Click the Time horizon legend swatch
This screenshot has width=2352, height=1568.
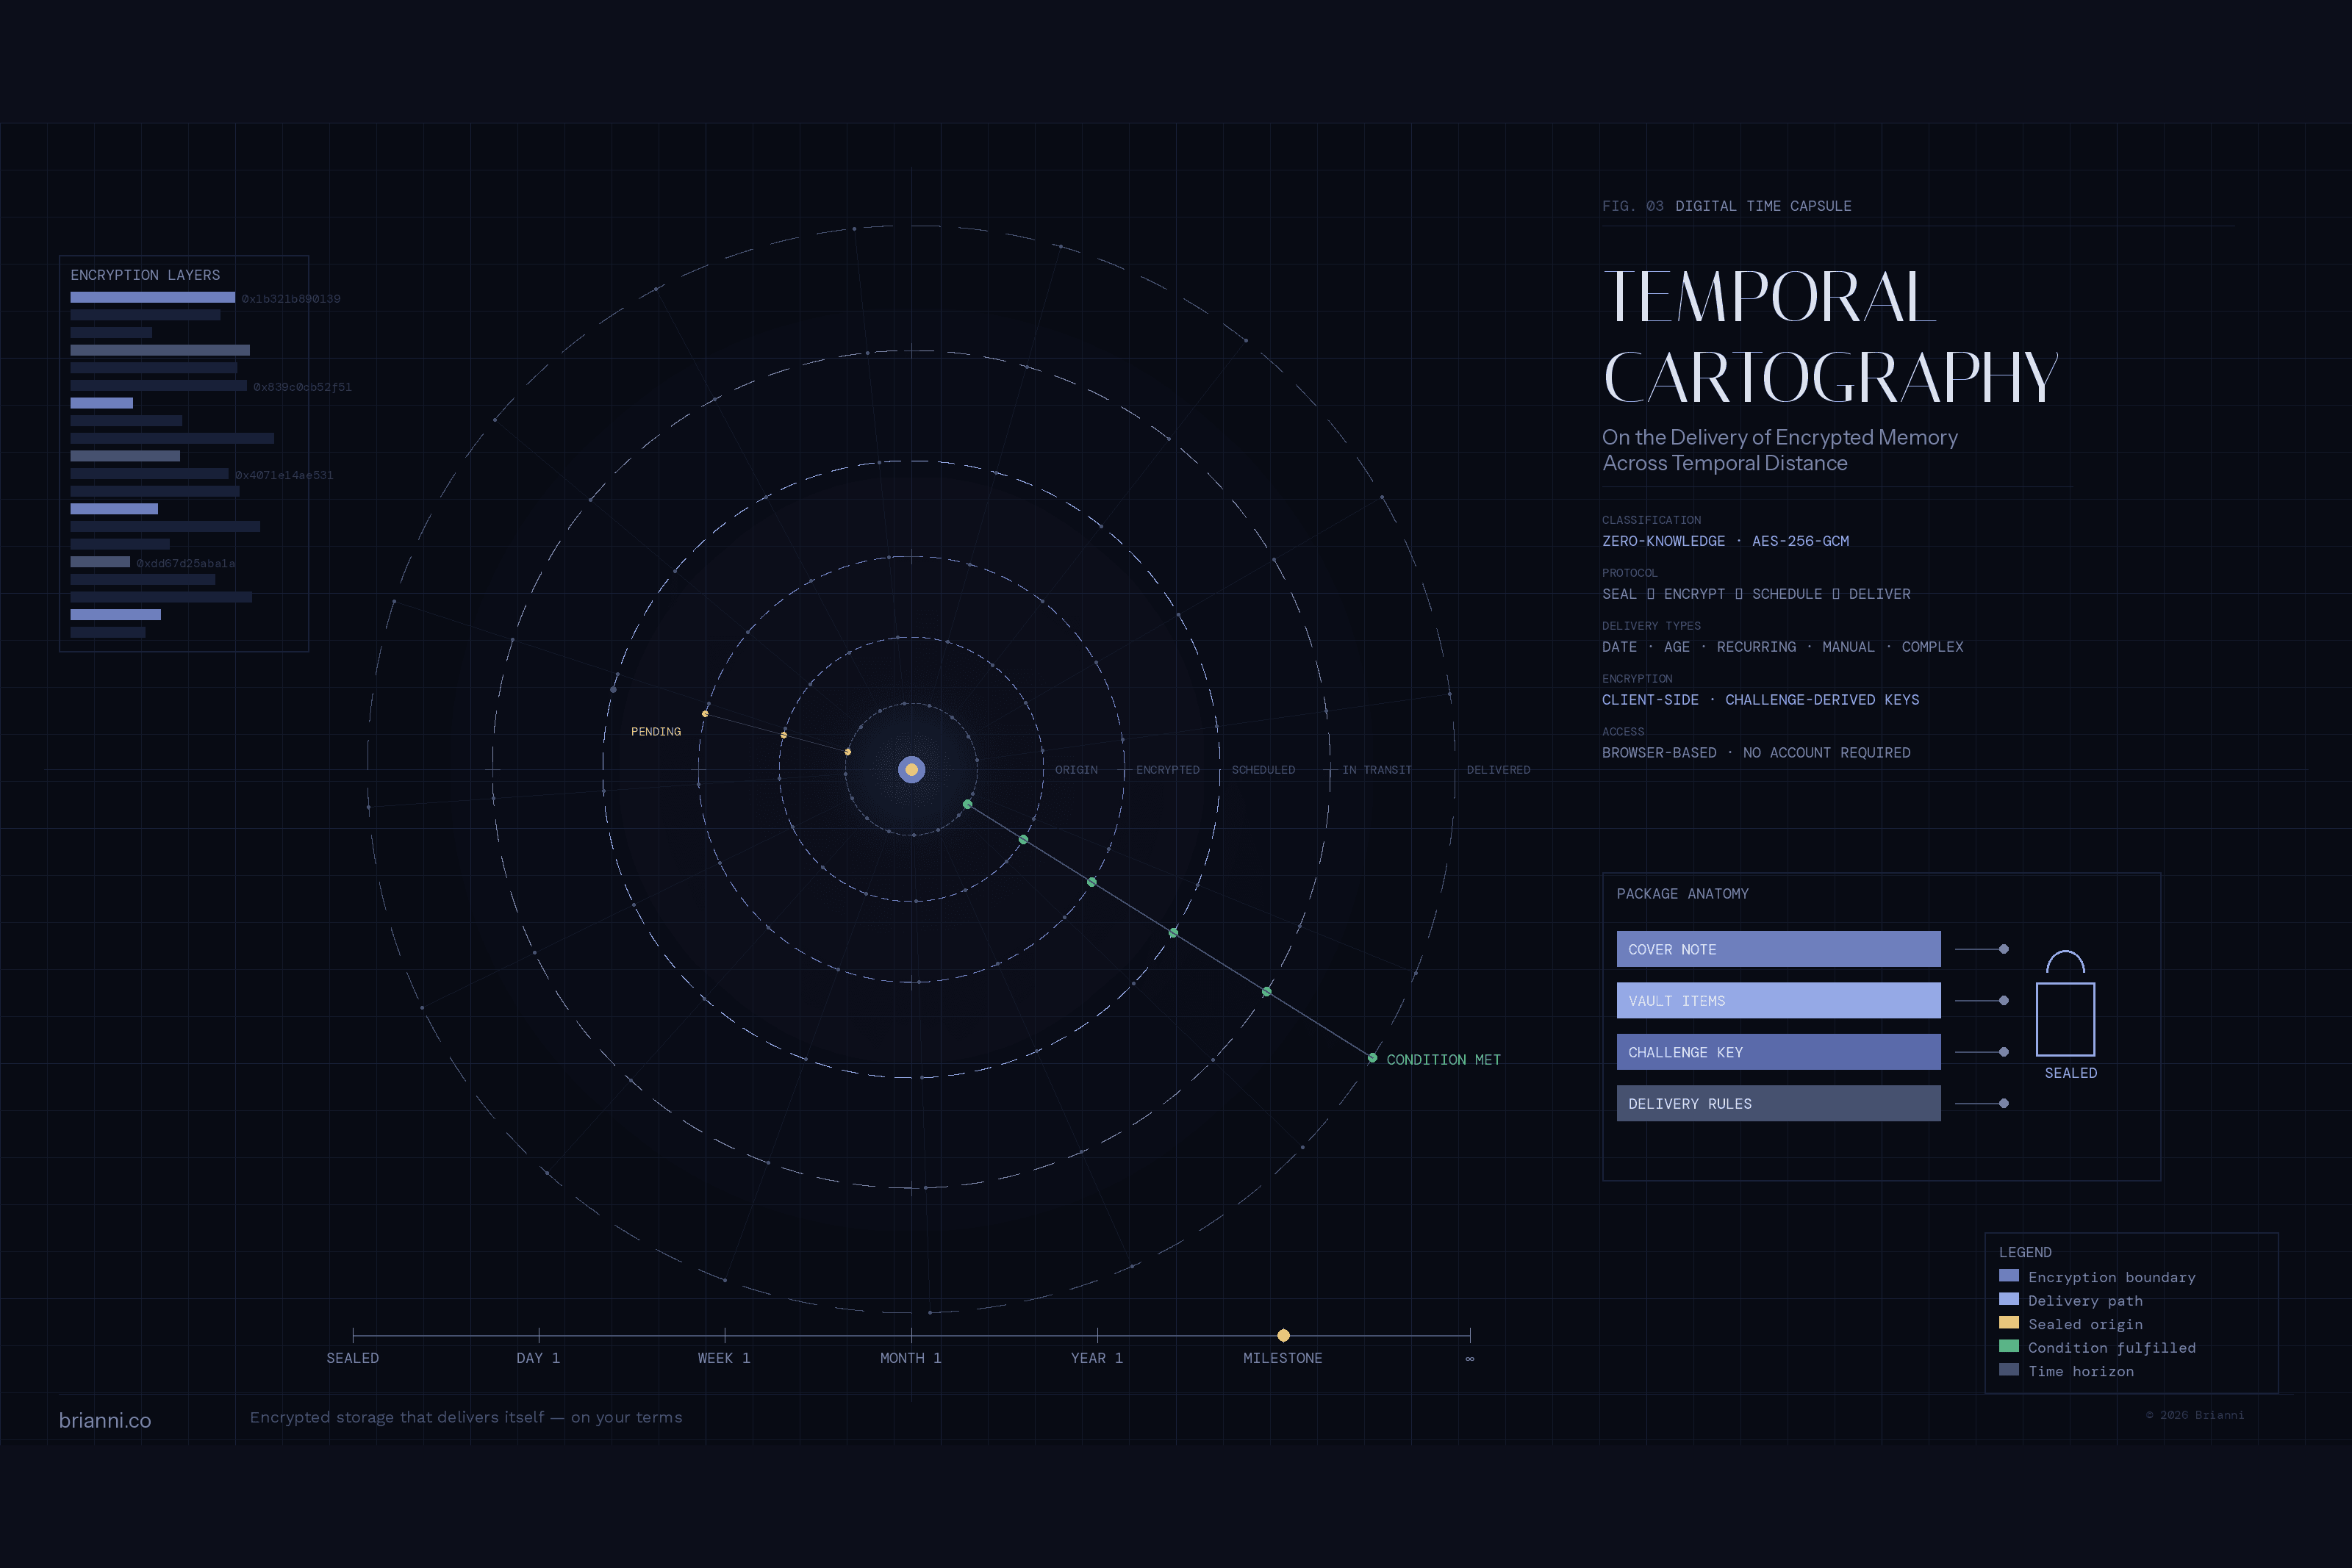[2008, 1369]
